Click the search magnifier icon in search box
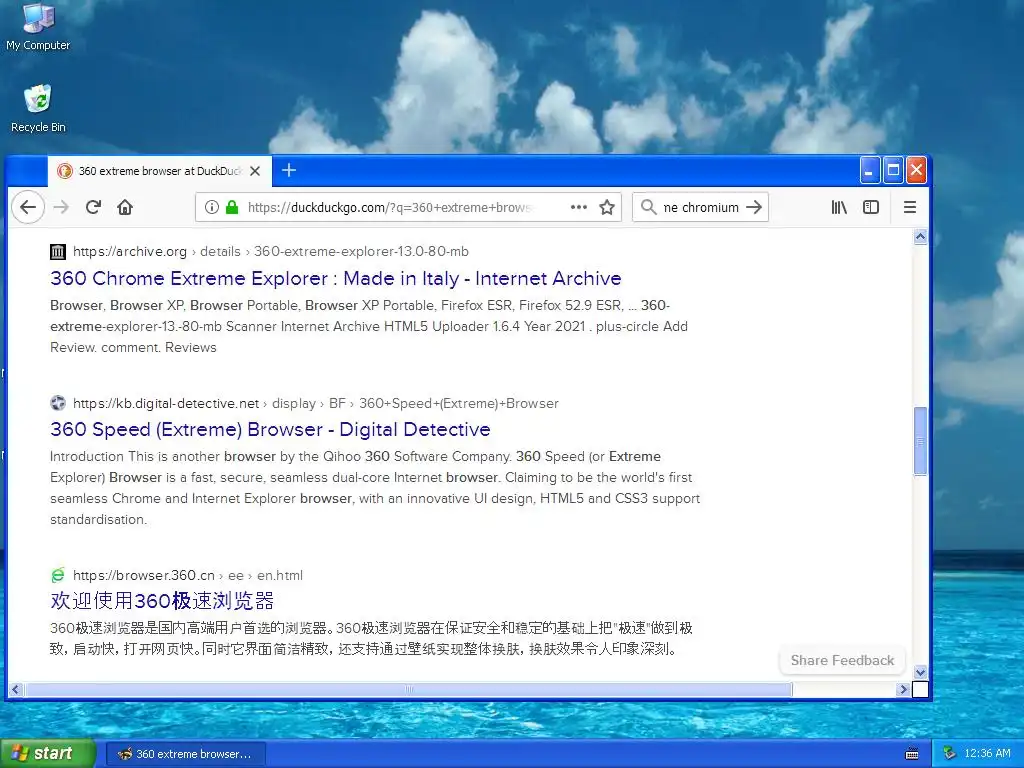The width and height of the screenshot is (1024, 768). tap(648, 208)
